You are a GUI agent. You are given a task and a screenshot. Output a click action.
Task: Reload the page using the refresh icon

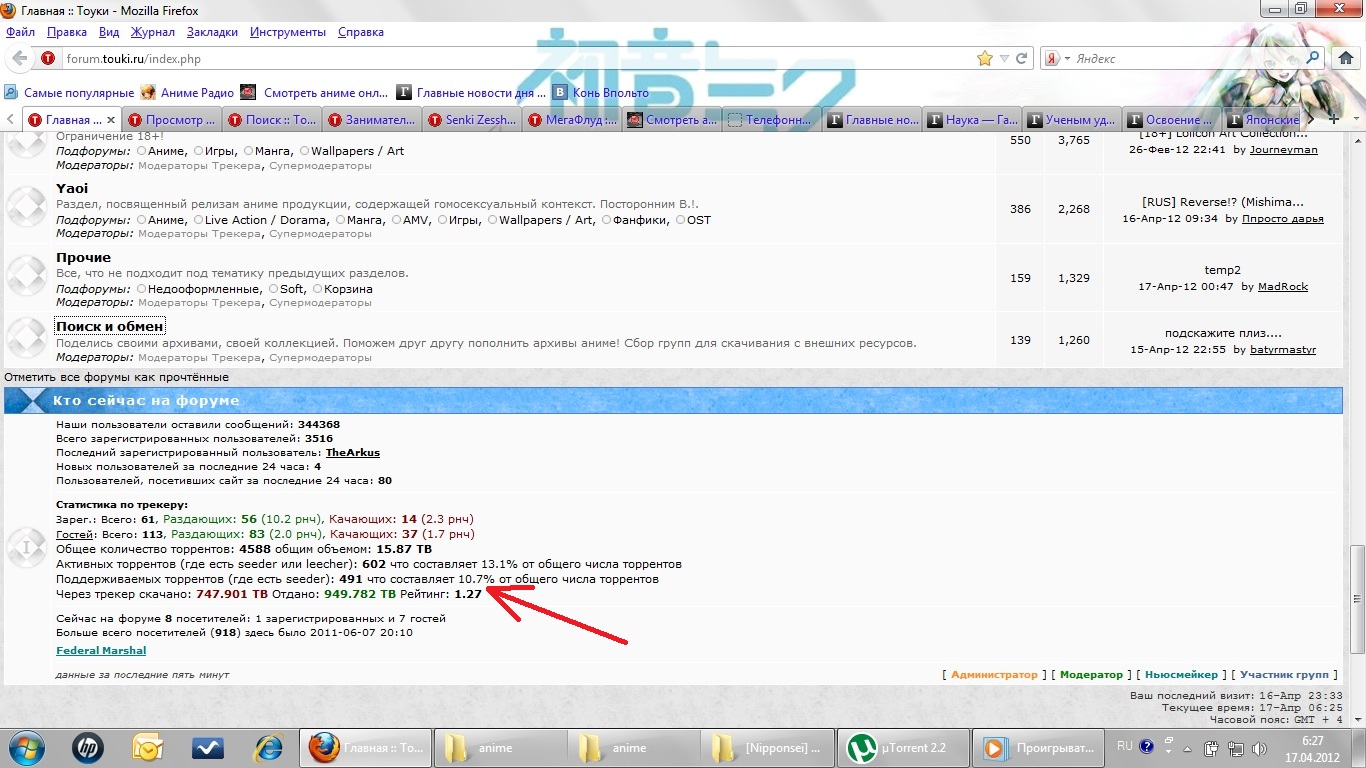[1021, 59]
